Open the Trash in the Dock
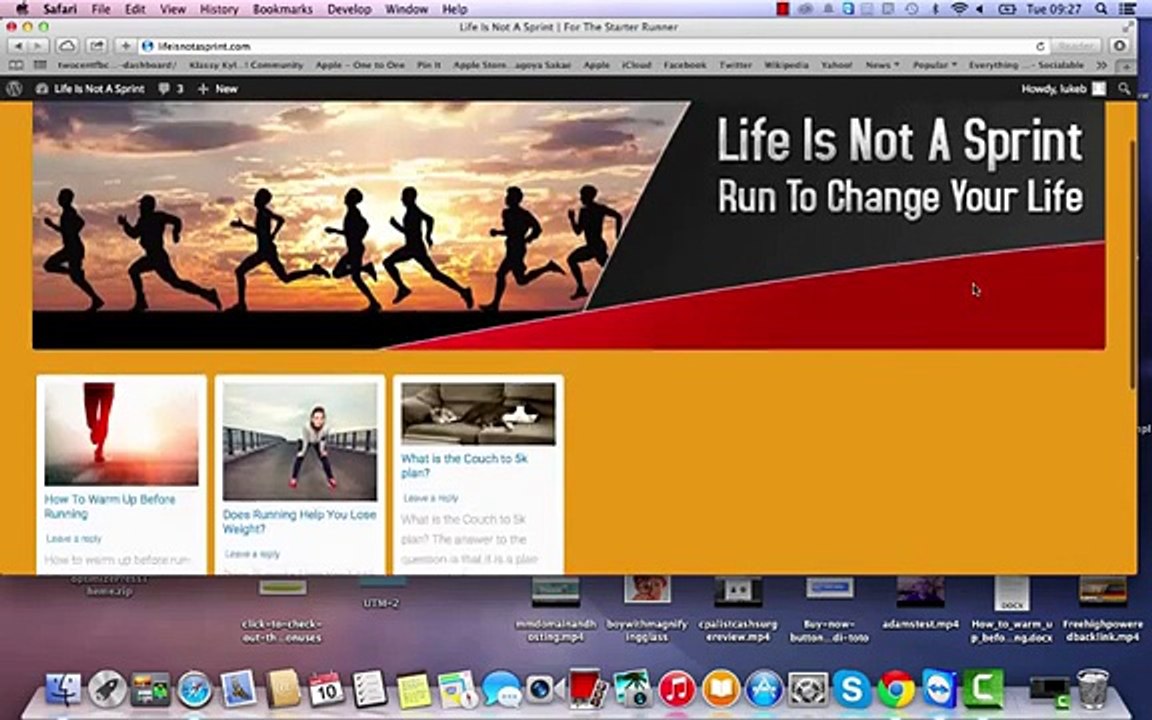The width and height of the screenshot is (1152, 720). pos(1092,688)
